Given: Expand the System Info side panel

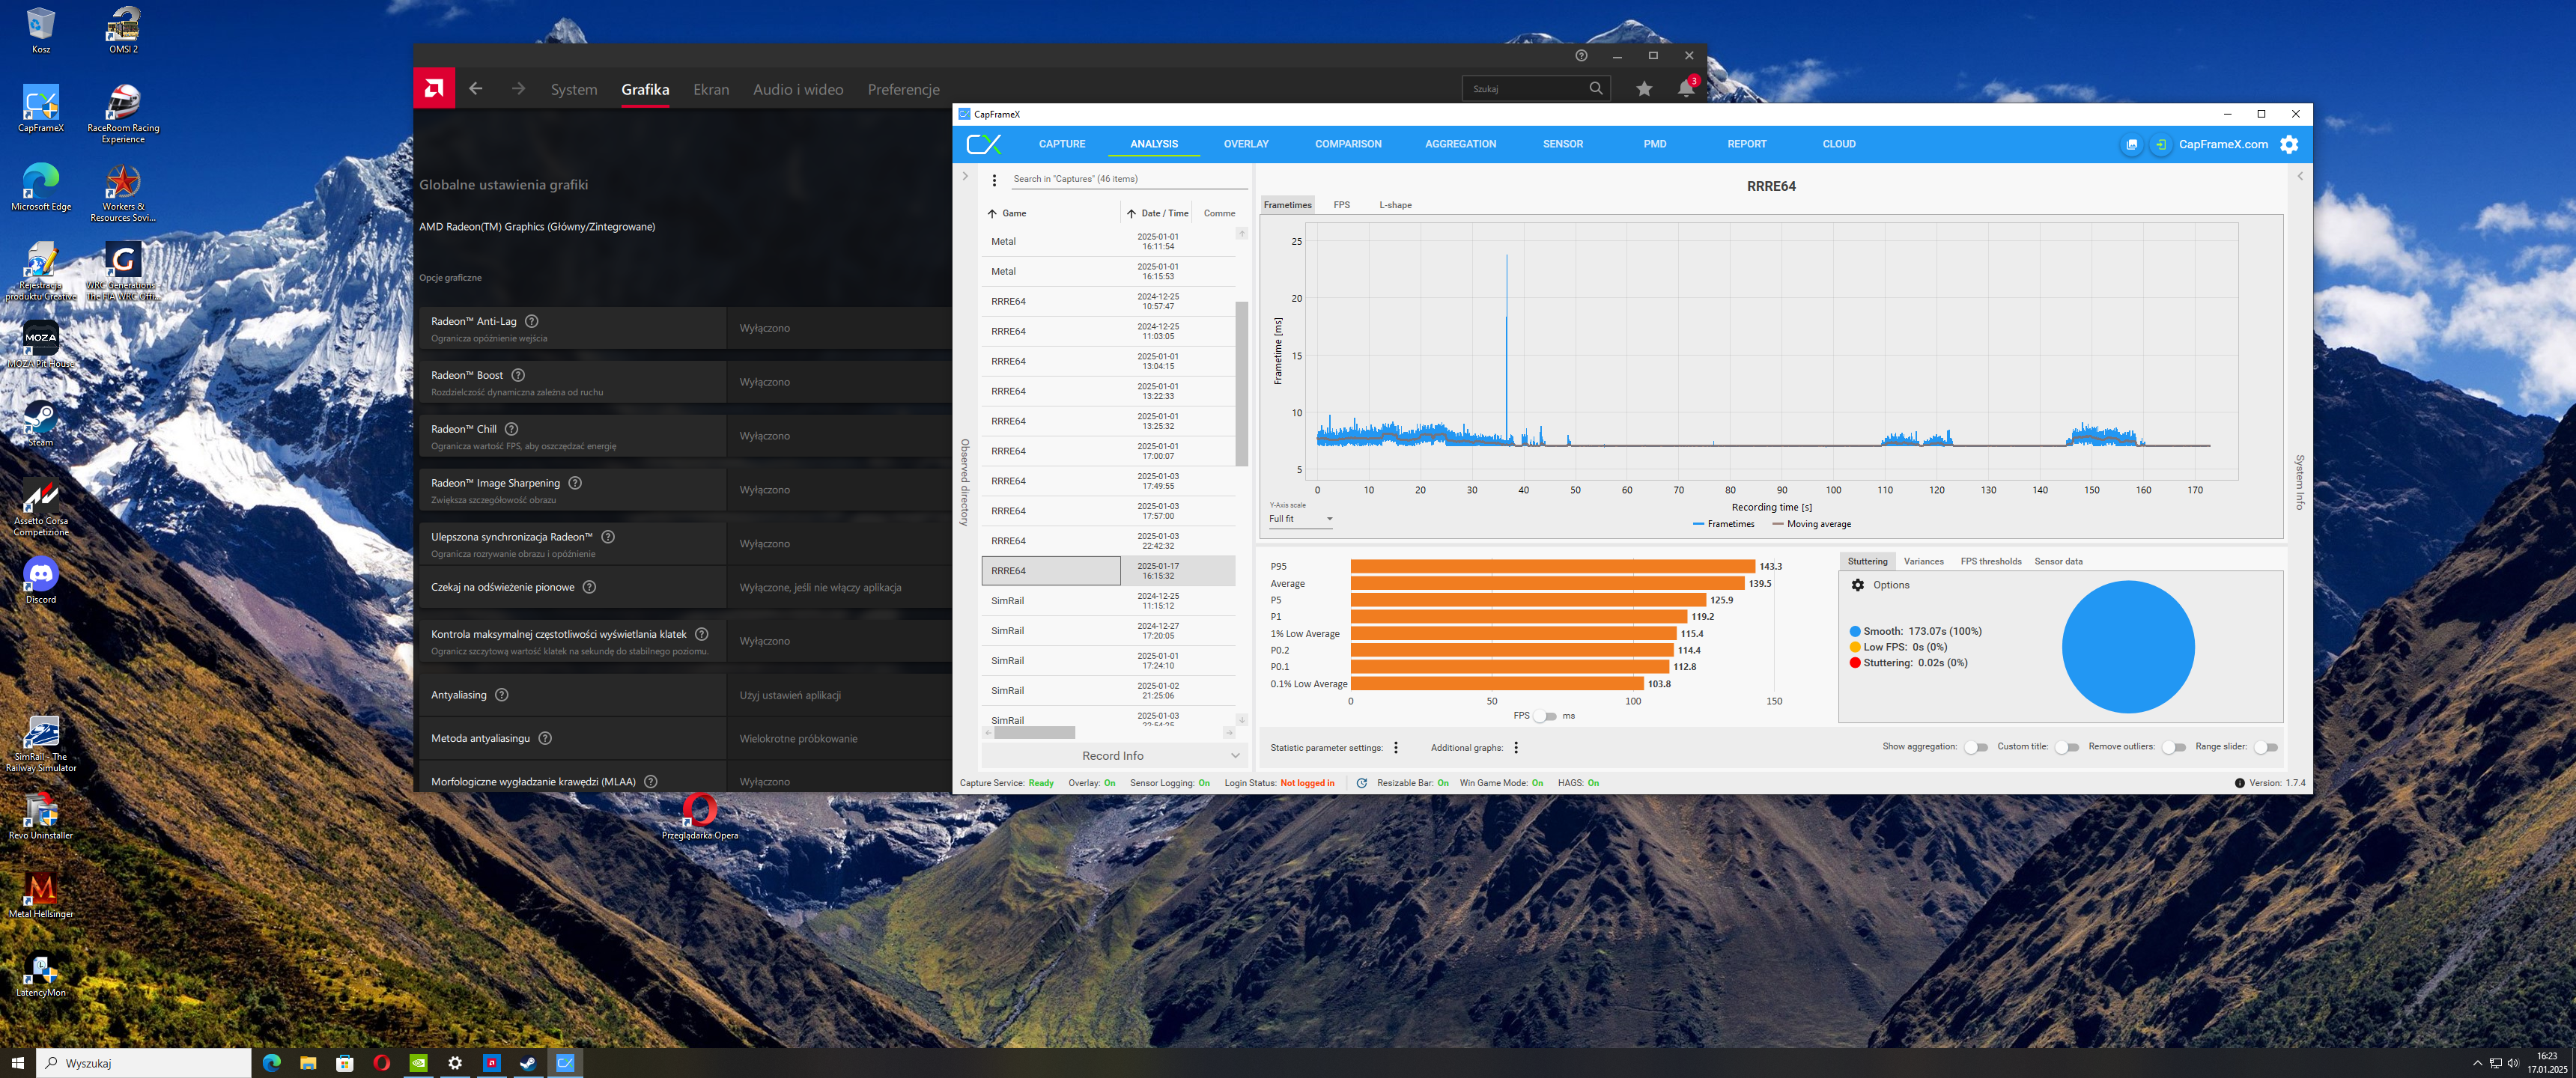Looking at the screenshot, I should point(2300,176).
